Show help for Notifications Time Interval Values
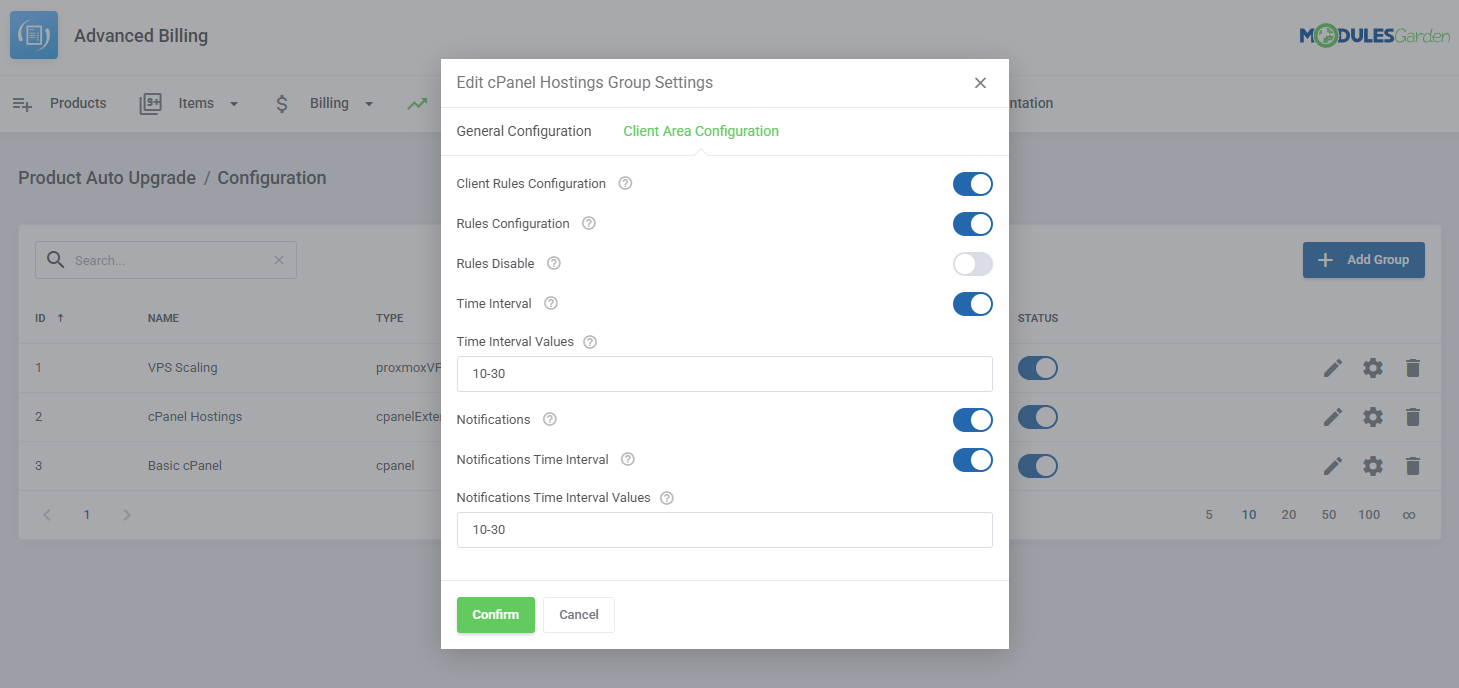The width and height of the screenshot is (1459, 688). point(667,497)
